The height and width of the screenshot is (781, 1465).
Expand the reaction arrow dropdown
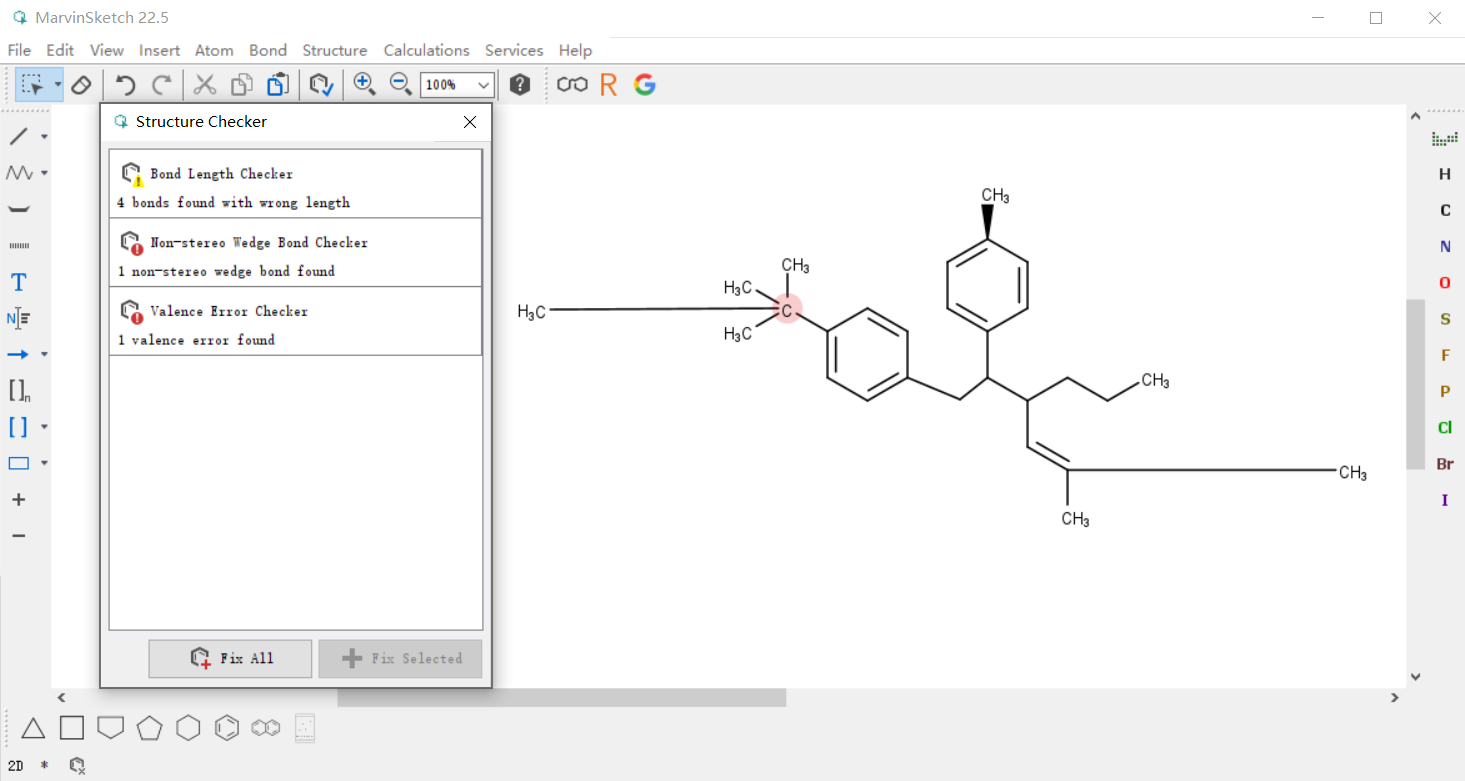44,355
